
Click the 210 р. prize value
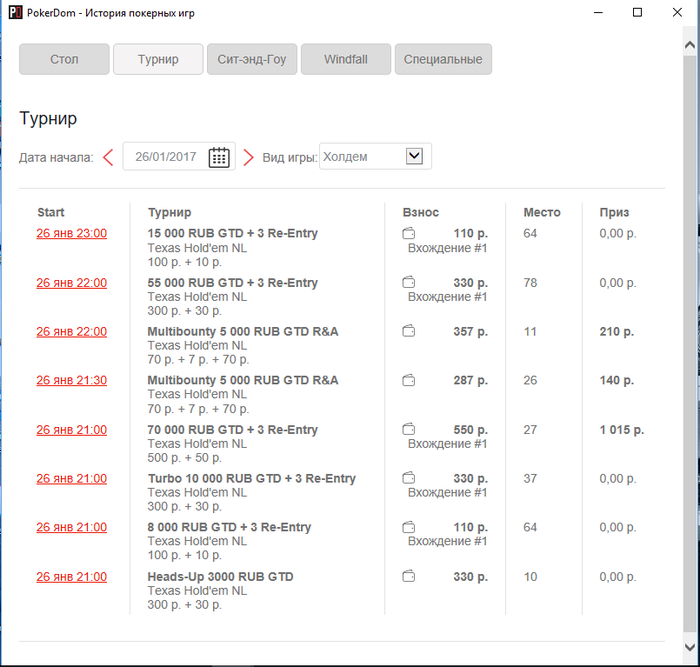point(617,331)
